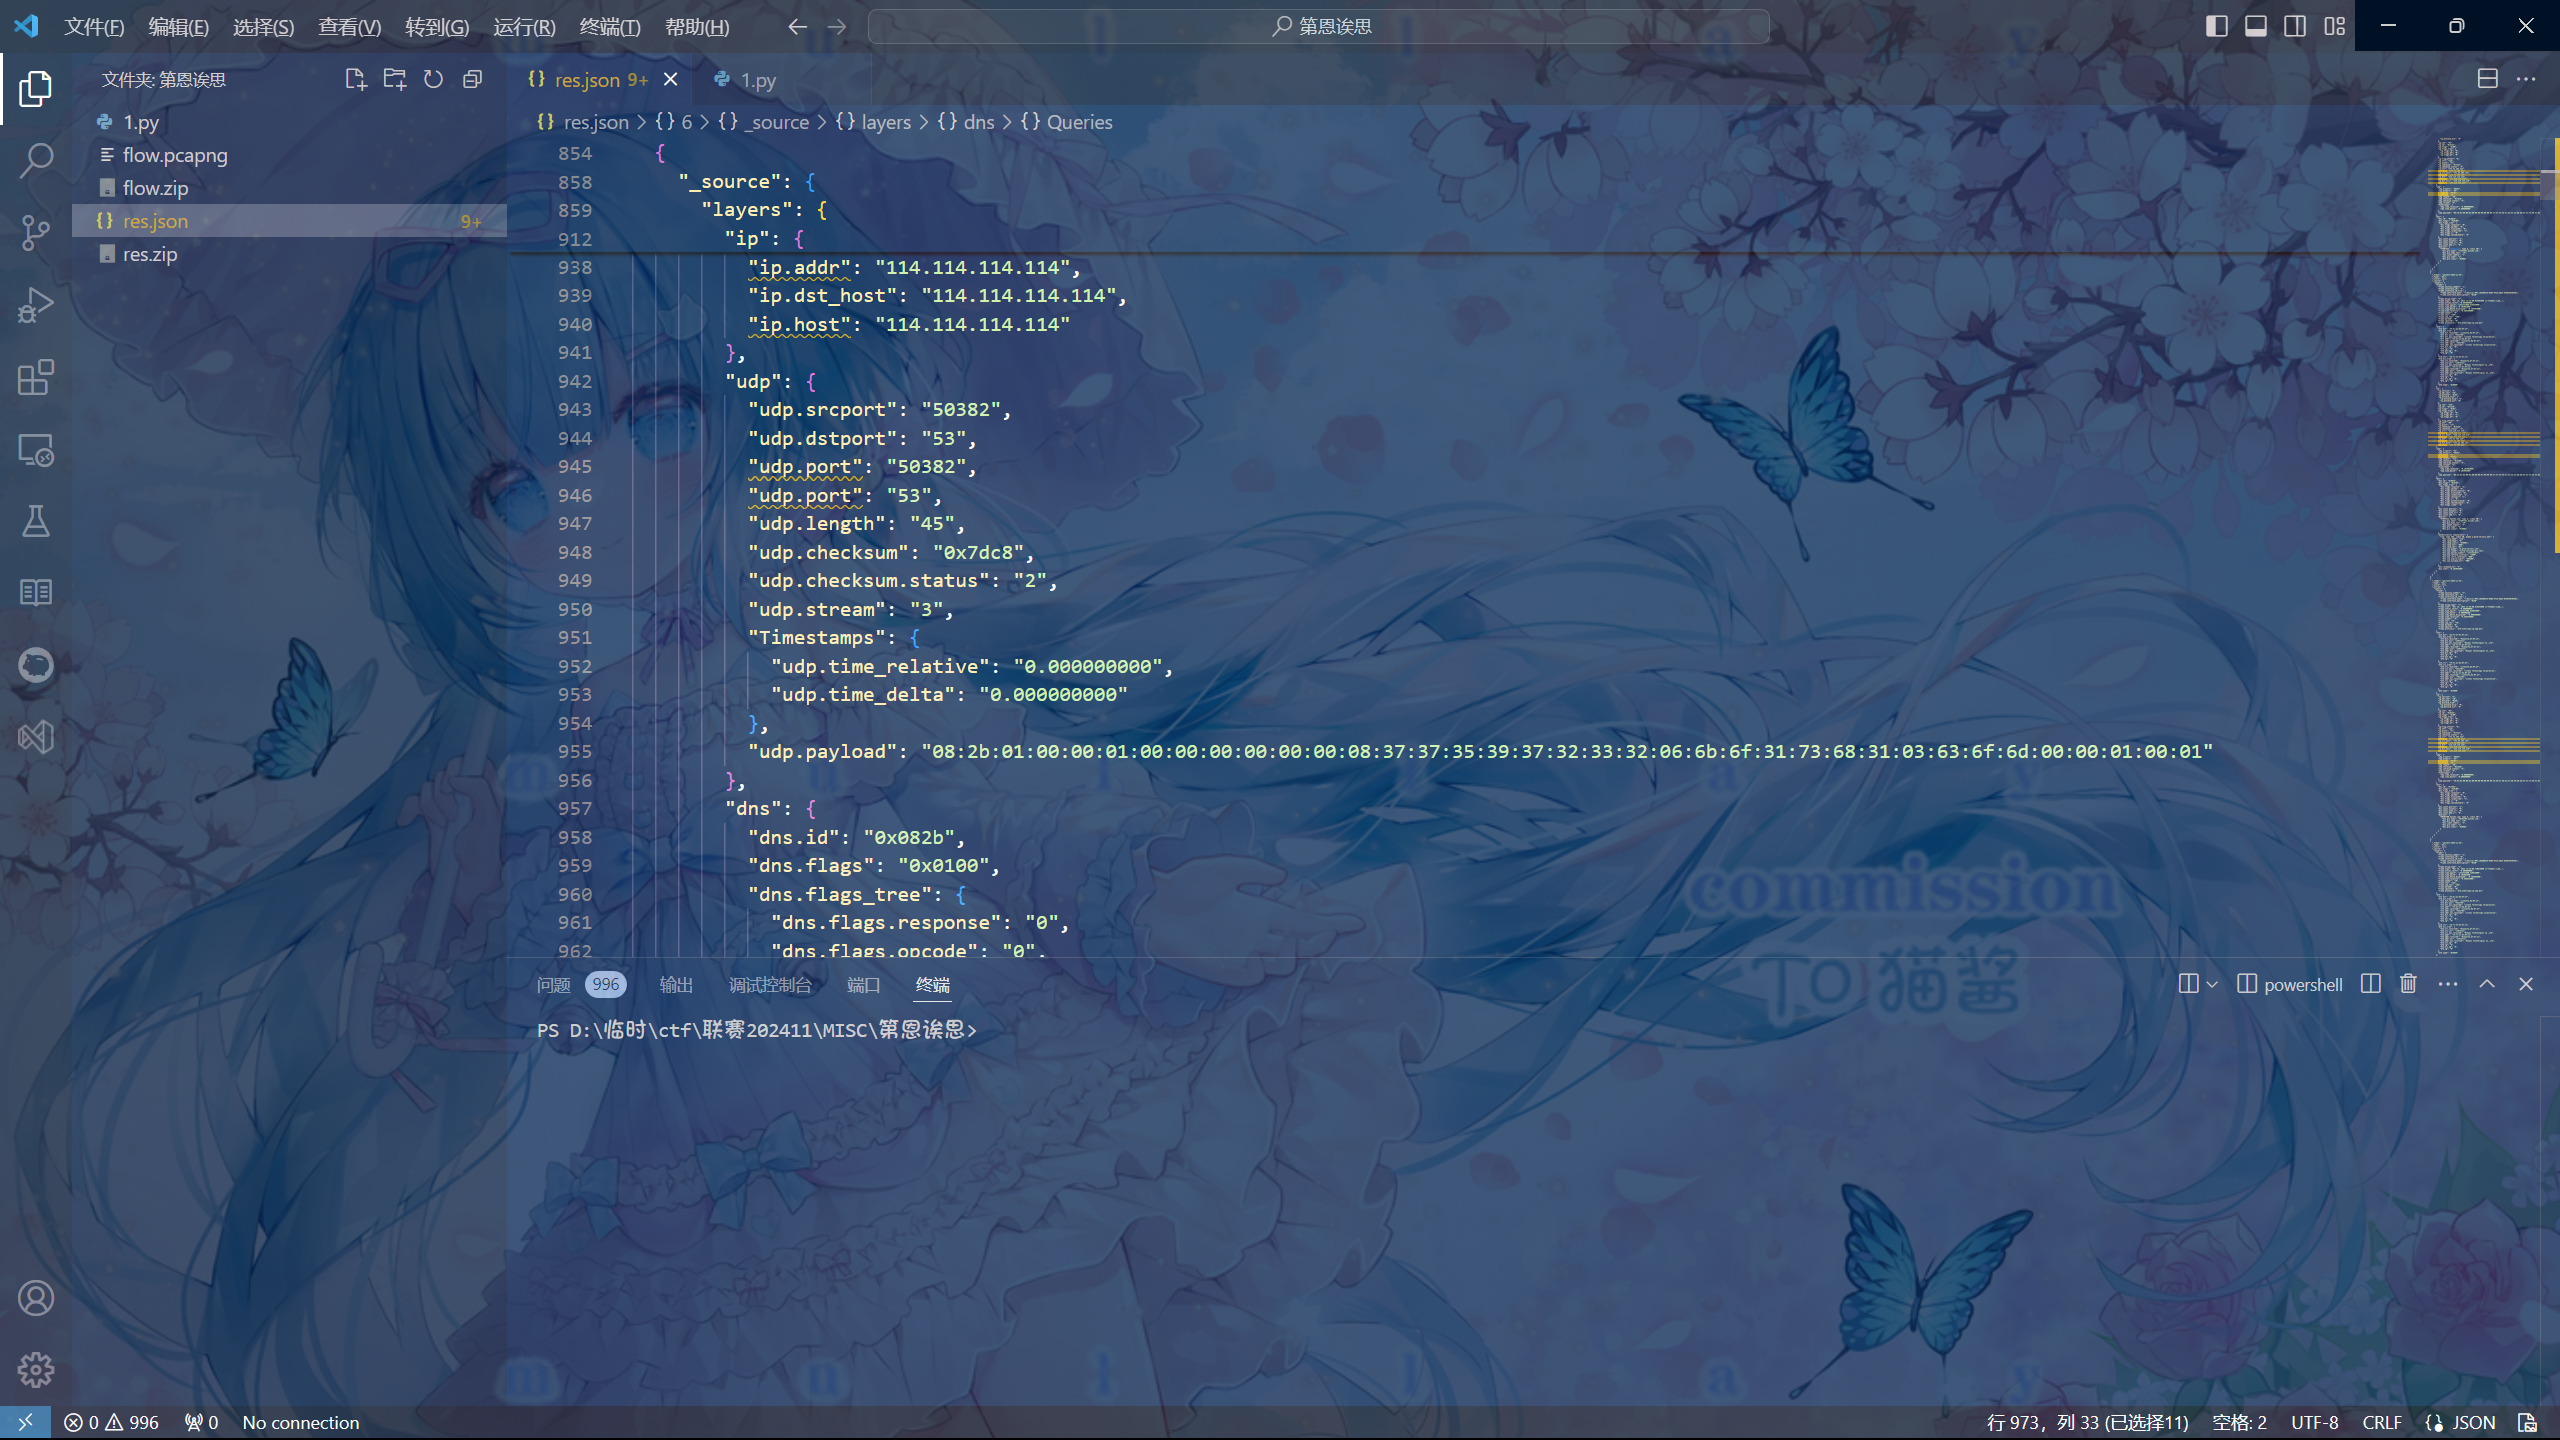Kill the terminal with trash icon
Screen dimensions: 2560x1440
click(2408, 984)
